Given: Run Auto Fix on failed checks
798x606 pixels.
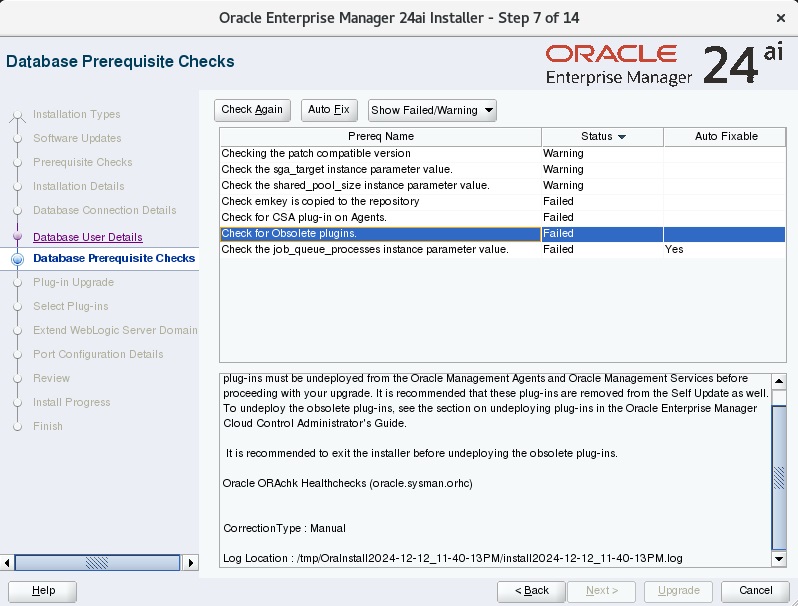Looking at the screenshot, I should (x=329, y=110).
